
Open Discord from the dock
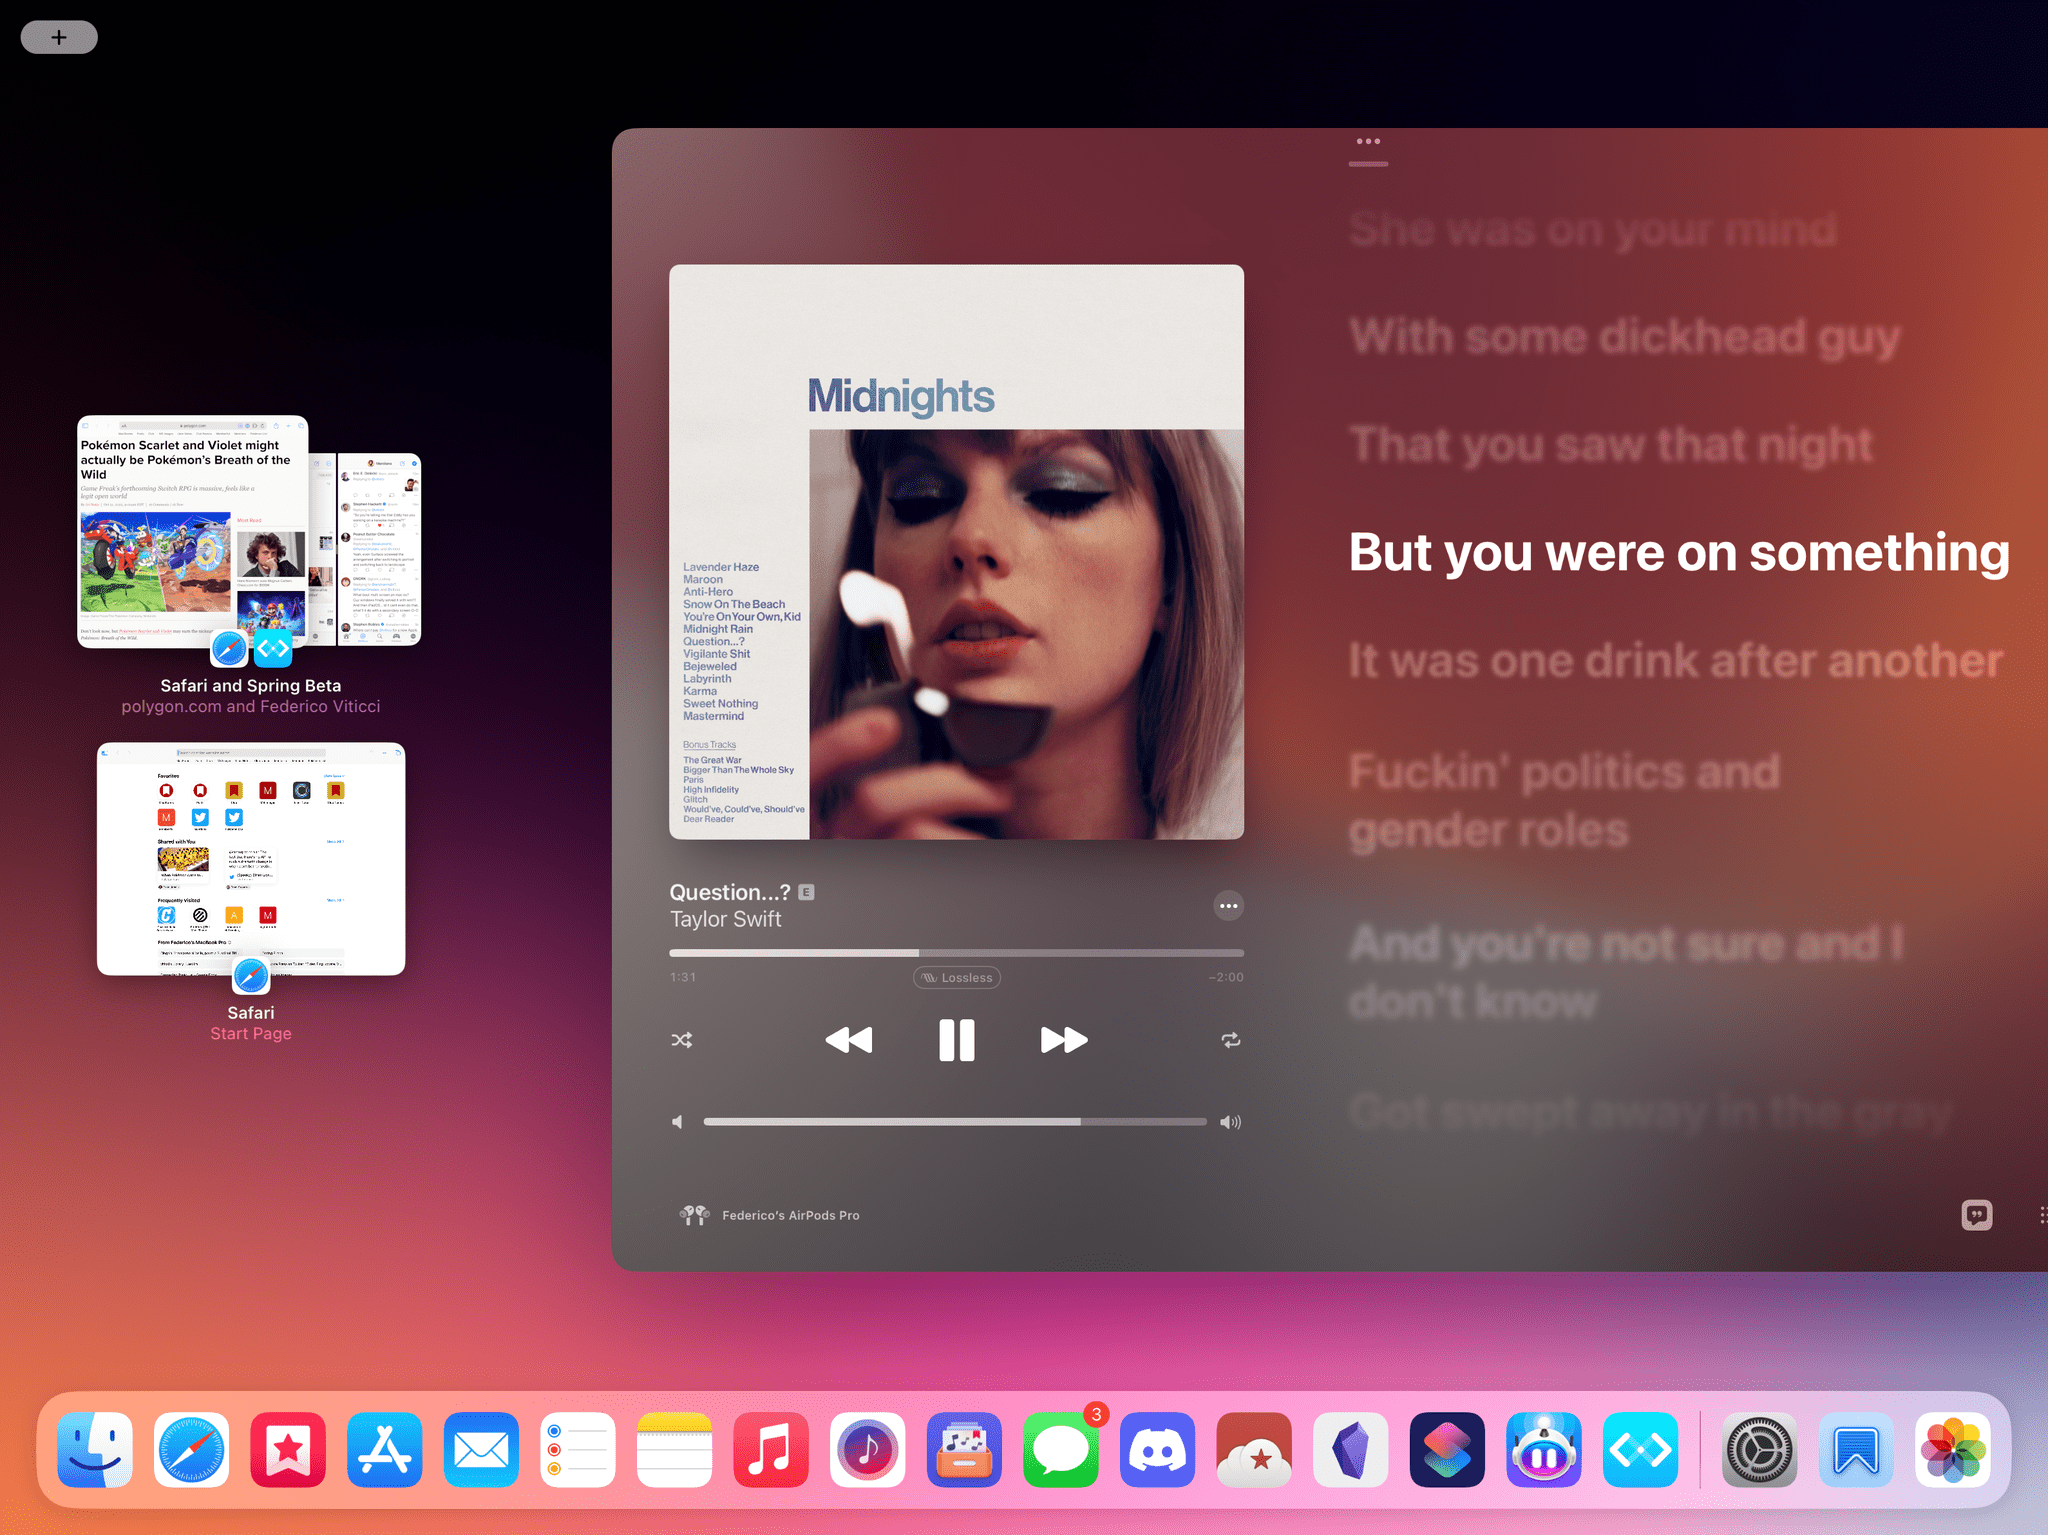coord(1157,1449)
